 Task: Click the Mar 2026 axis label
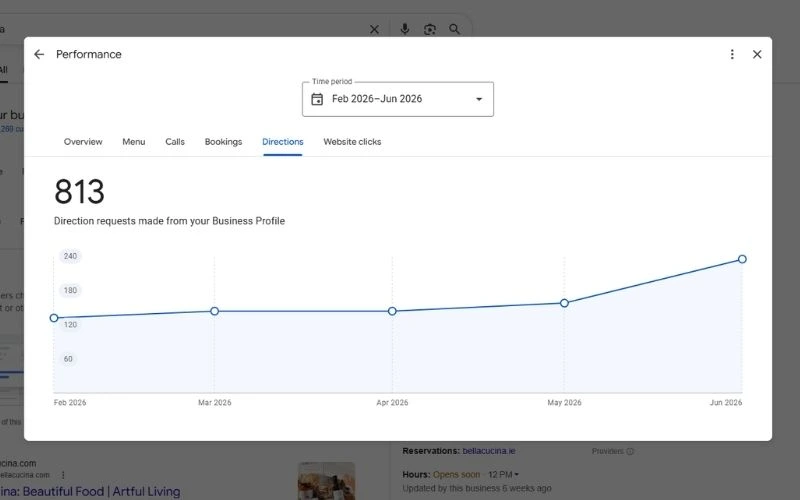pyautogui.click(x=214, y=403)
